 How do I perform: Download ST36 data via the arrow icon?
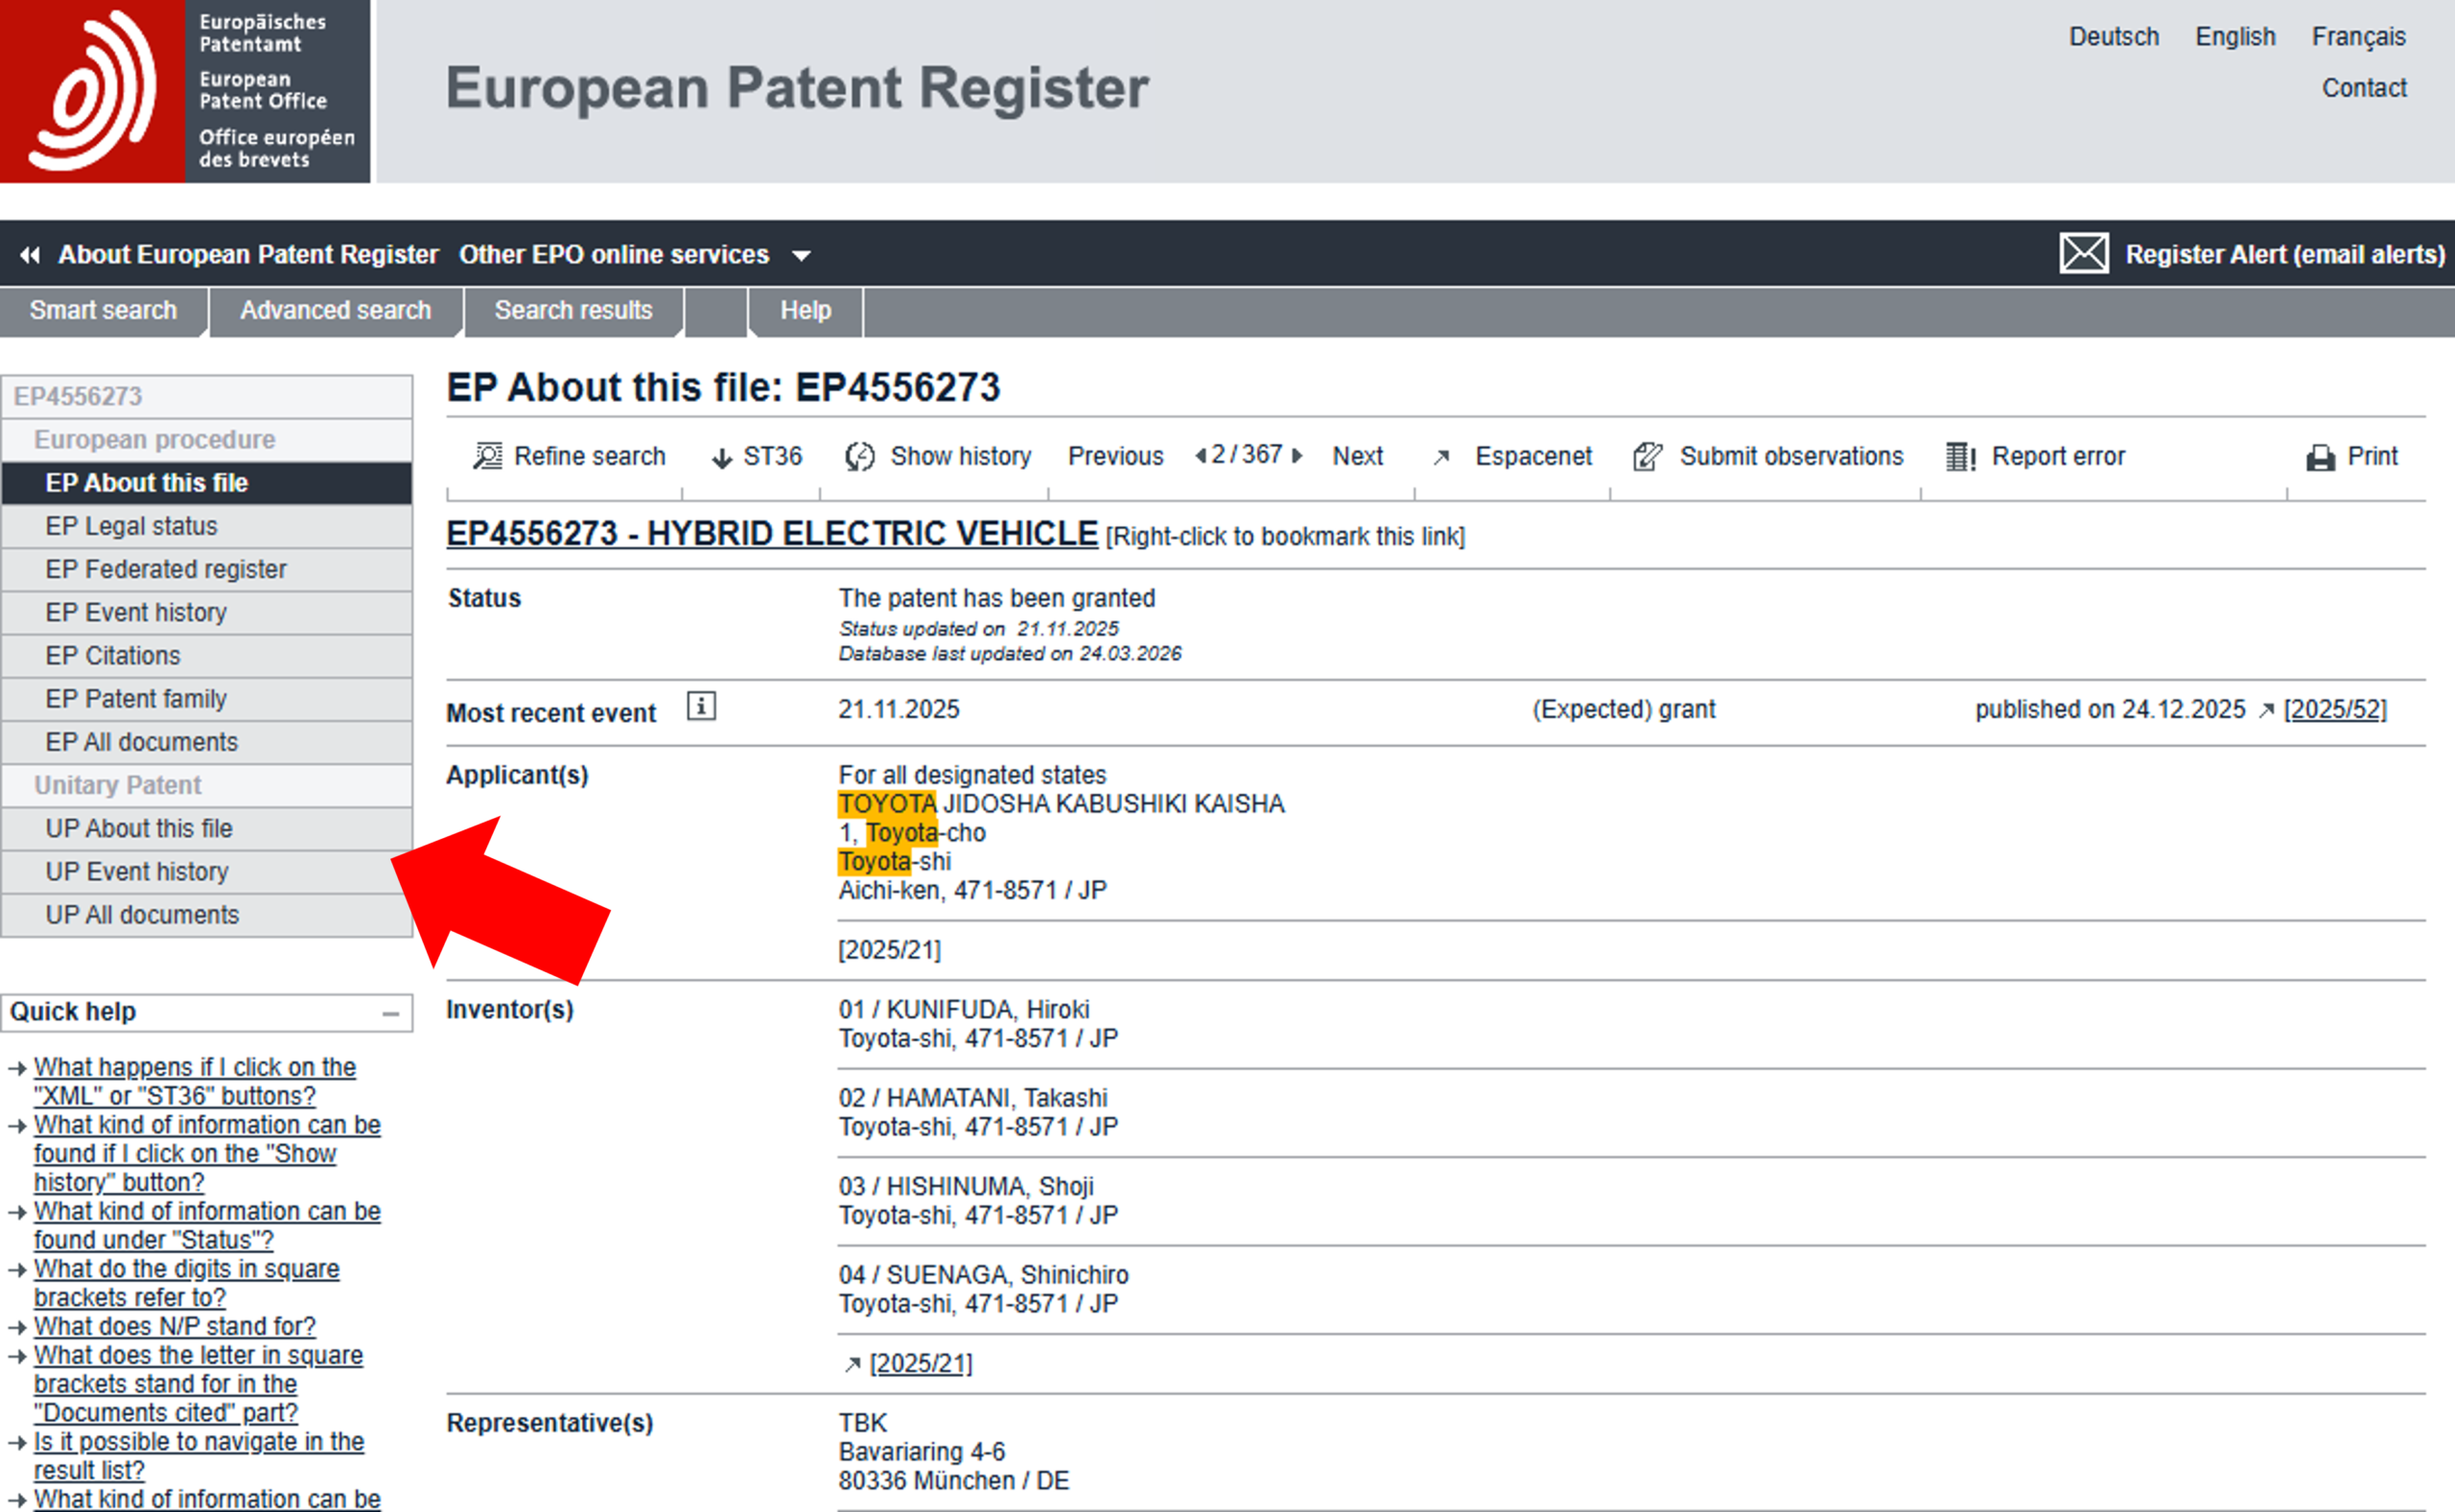coord(721,459)
